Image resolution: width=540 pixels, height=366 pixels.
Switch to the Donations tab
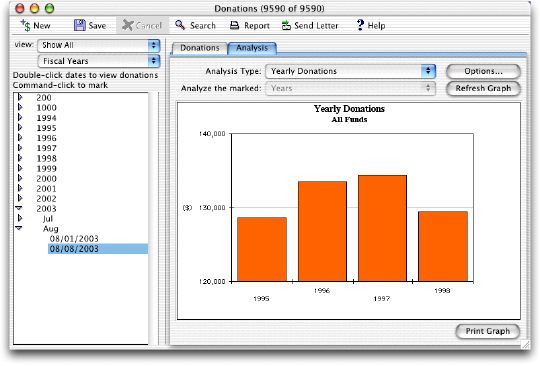click(x=199, y=48)
